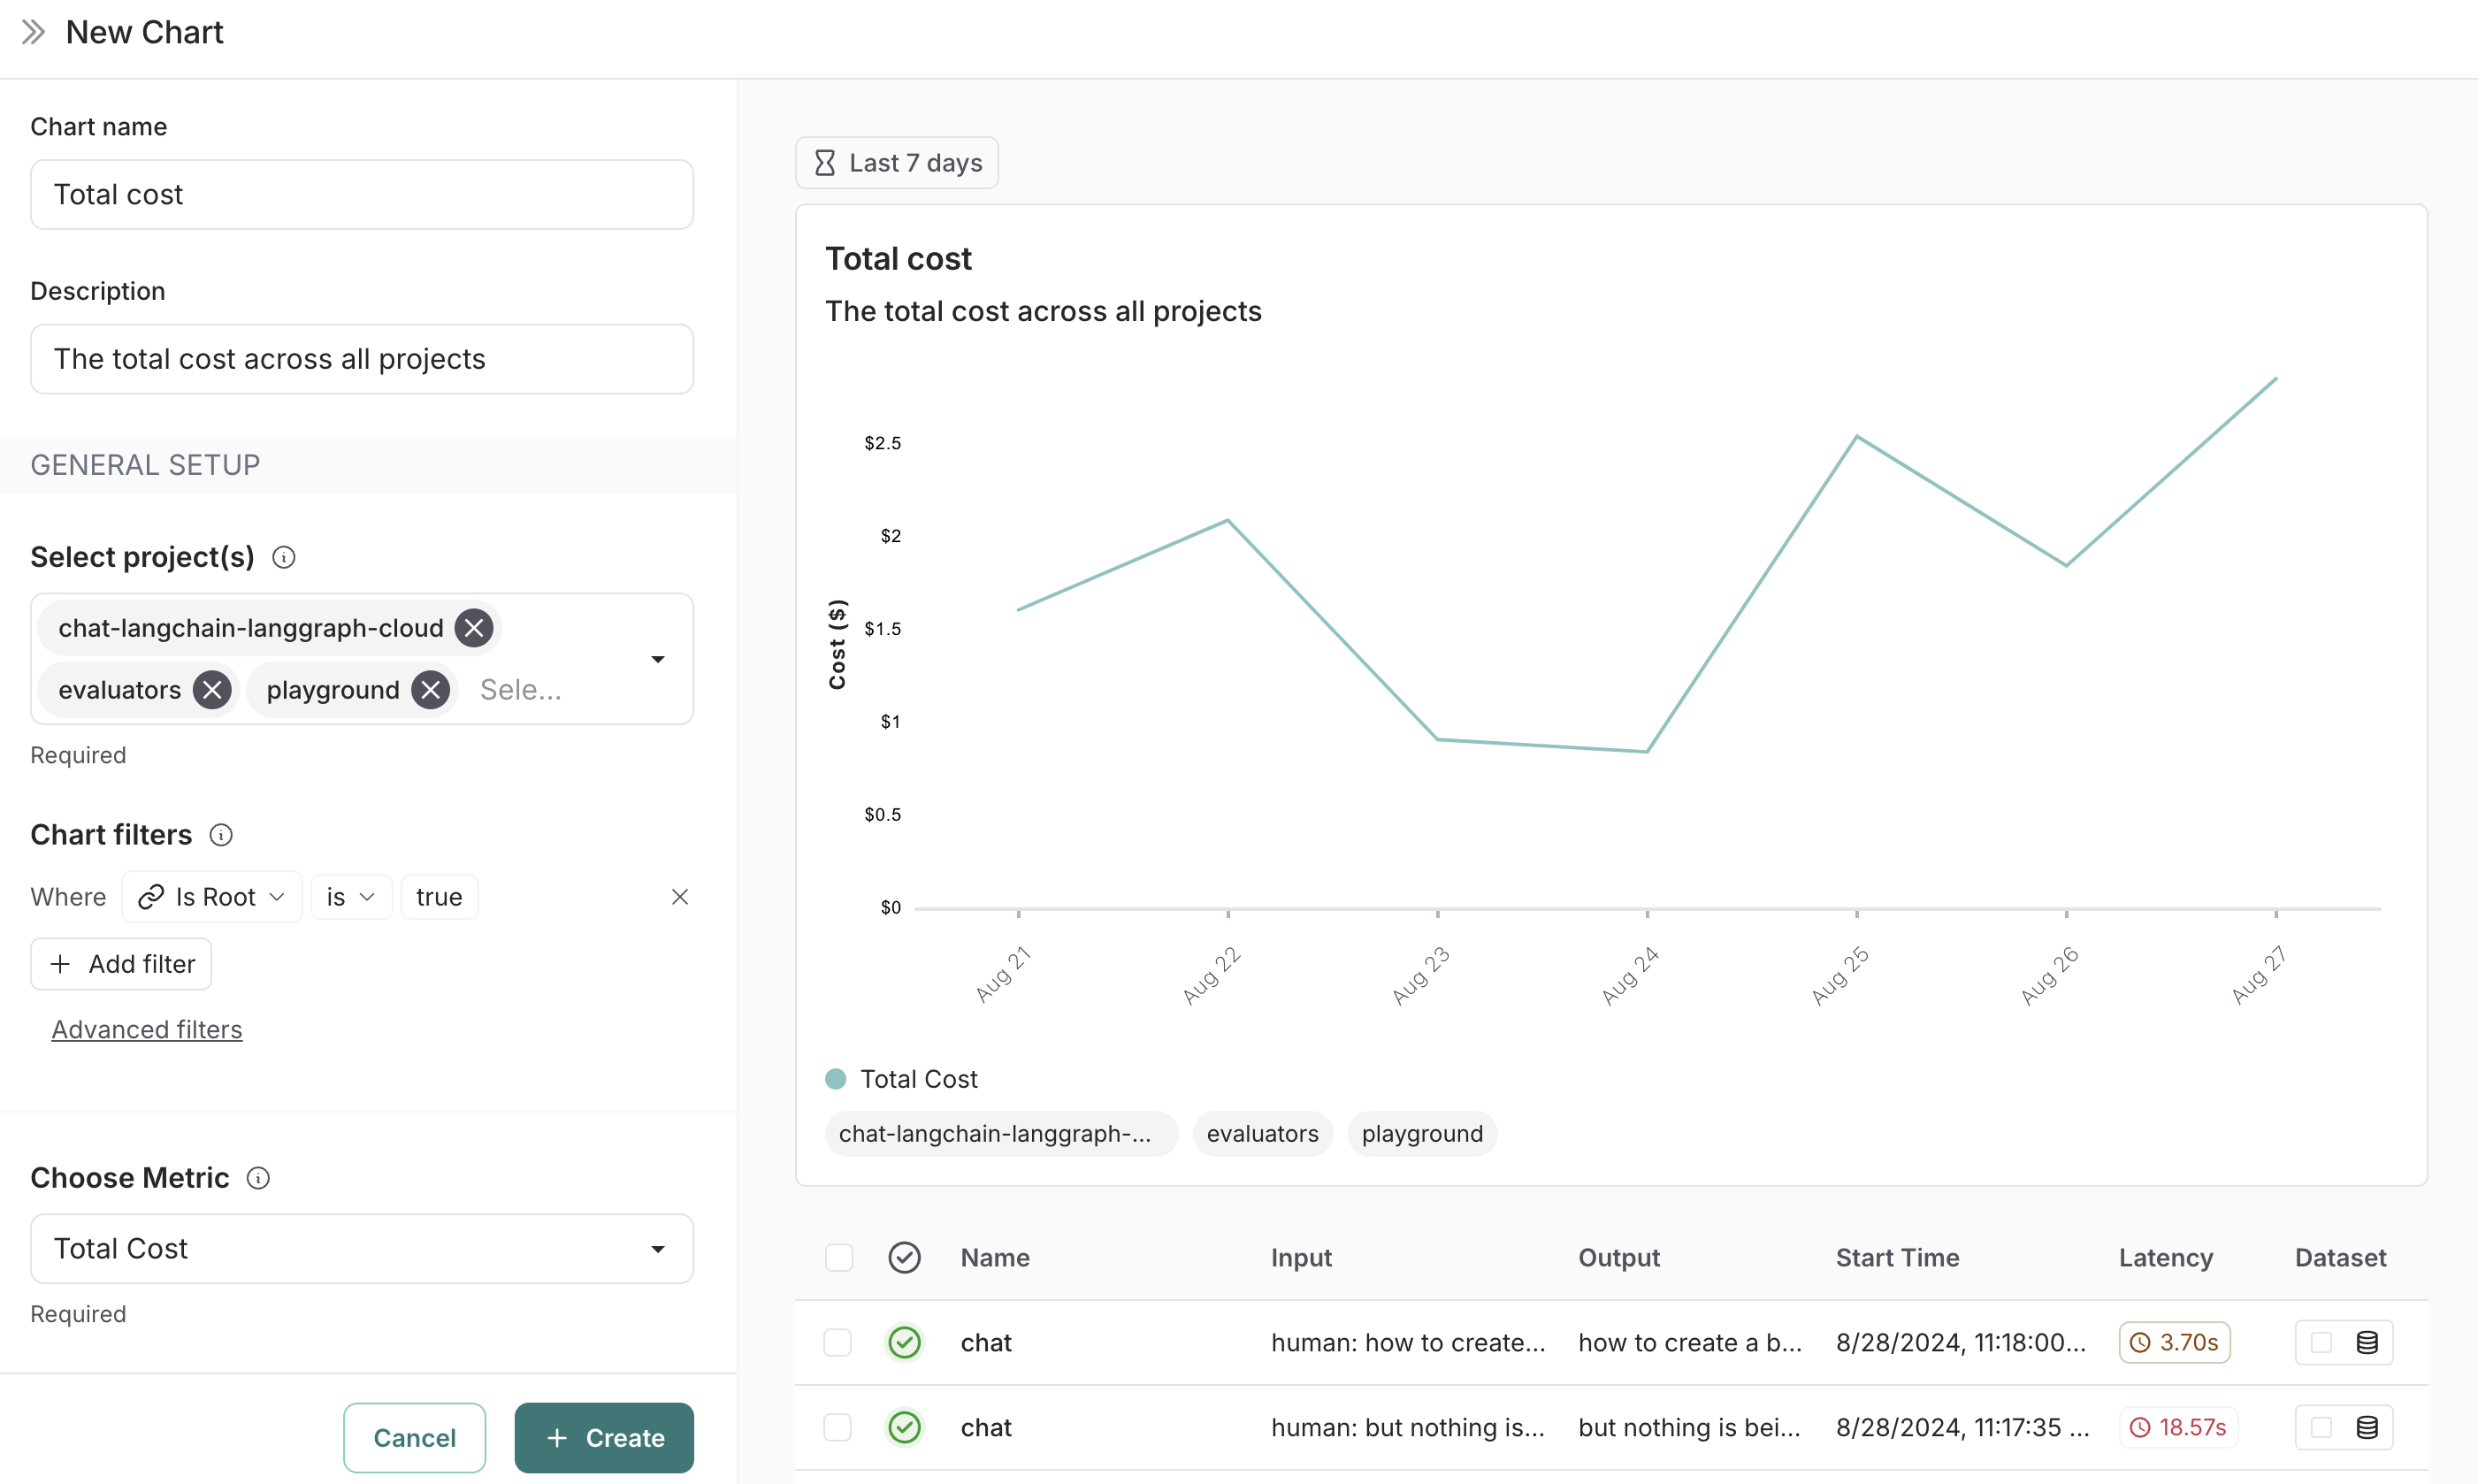2478x1484 pixels.
Task: Add first chat run to dataset icon
Action: tap(2366, 1342)
